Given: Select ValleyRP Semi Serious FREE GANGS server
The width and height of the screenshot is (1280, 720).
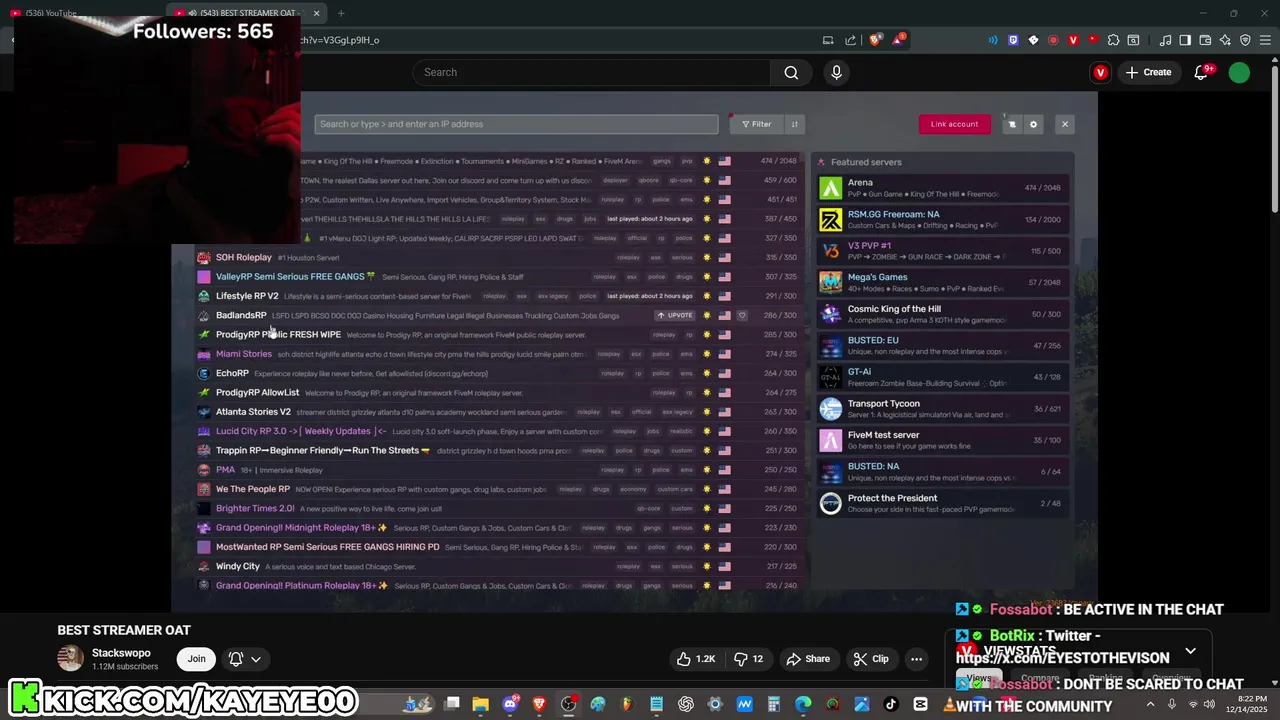Looking at the screenshot, I should pyautogui.click(x=500, y=277).
